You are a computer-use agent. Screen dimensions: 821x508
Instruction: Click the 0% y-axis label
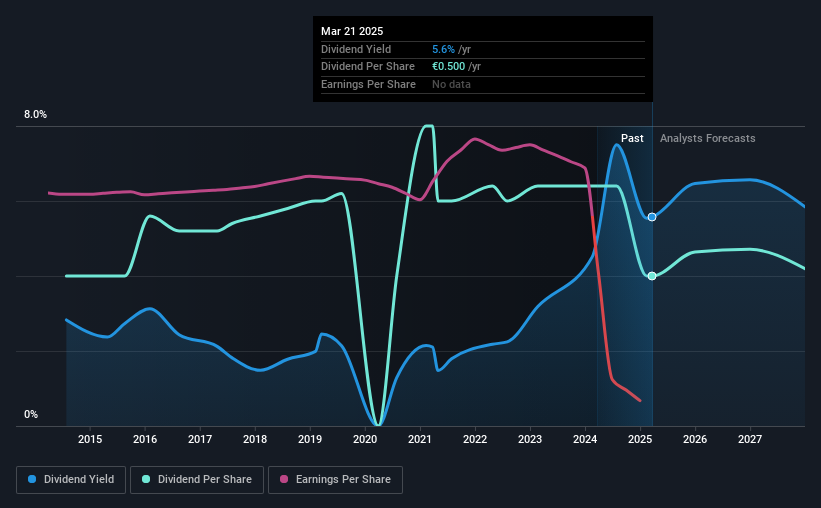coord(31,414)
